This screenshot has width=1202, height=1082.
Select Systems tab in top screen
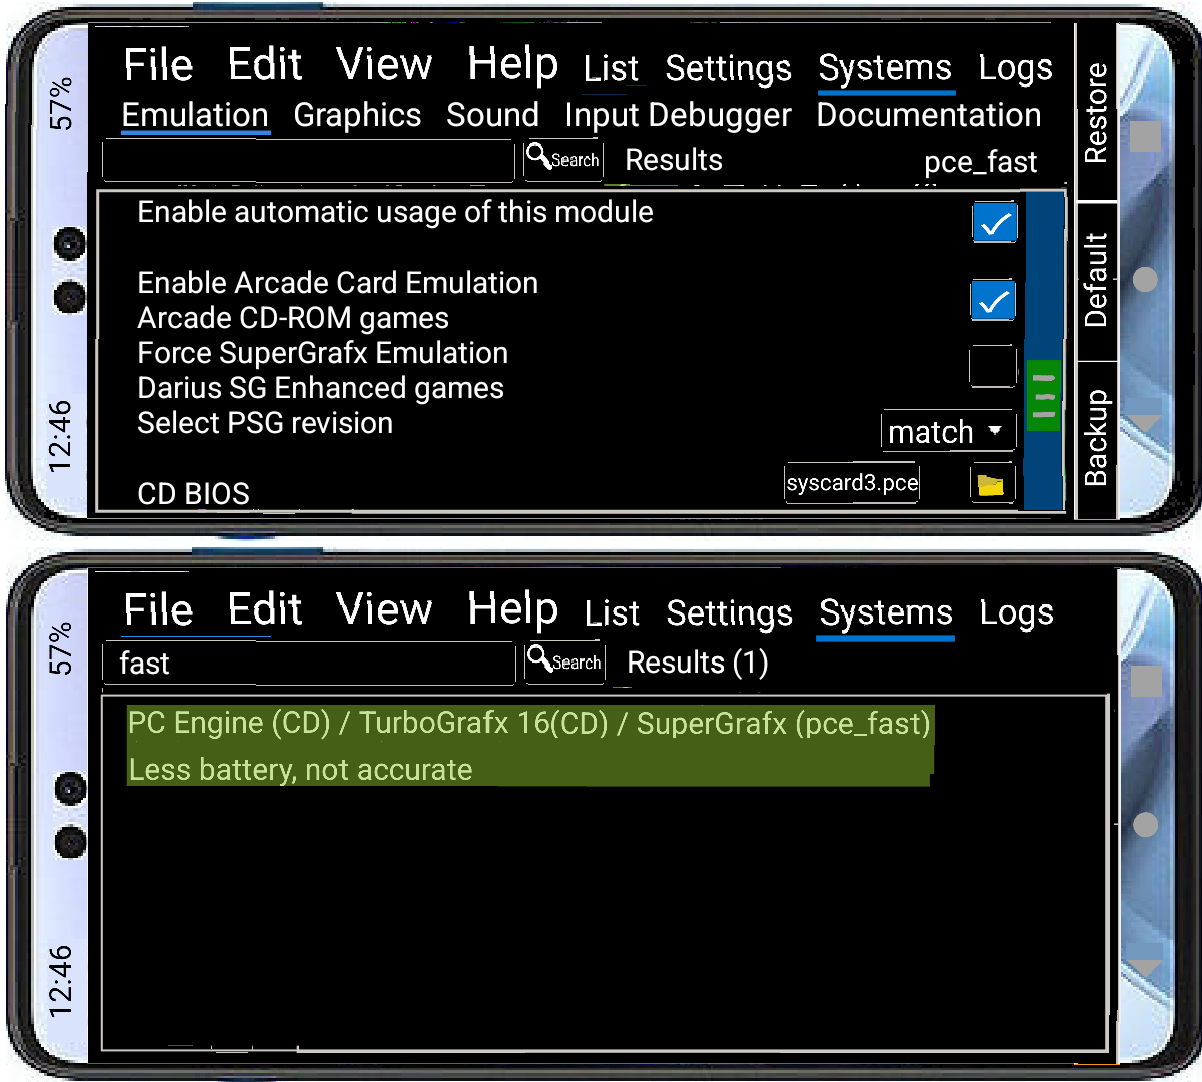pos(885,69)
